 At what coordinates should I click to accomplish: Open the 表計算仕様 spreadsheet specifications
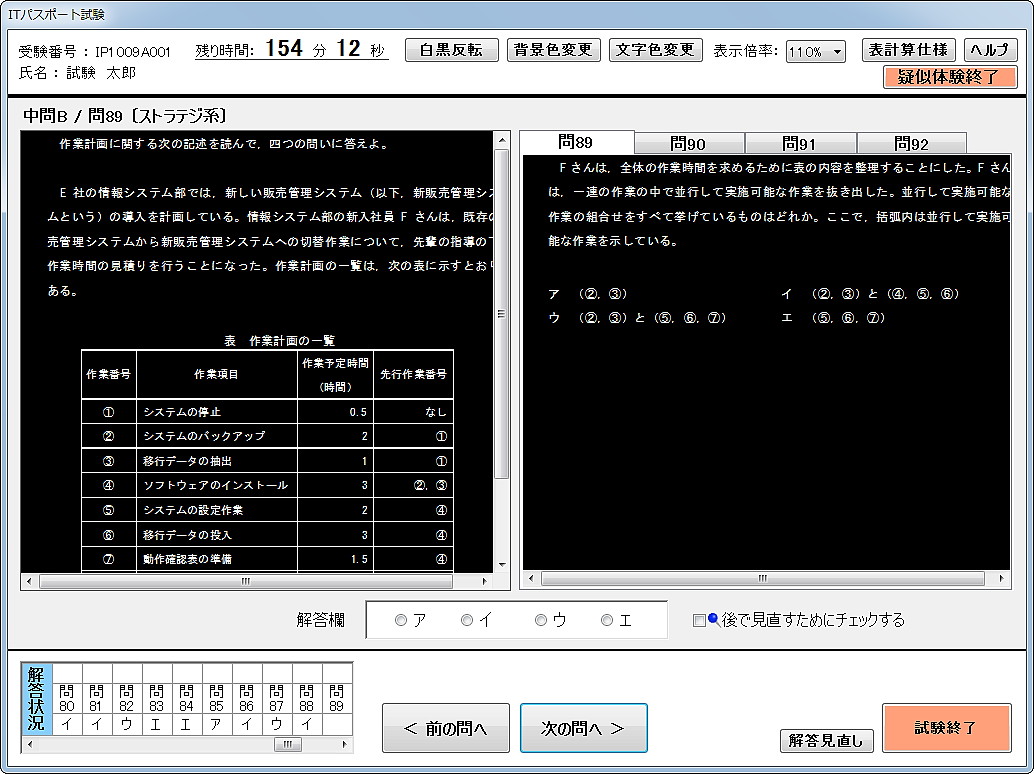(908, 49)
